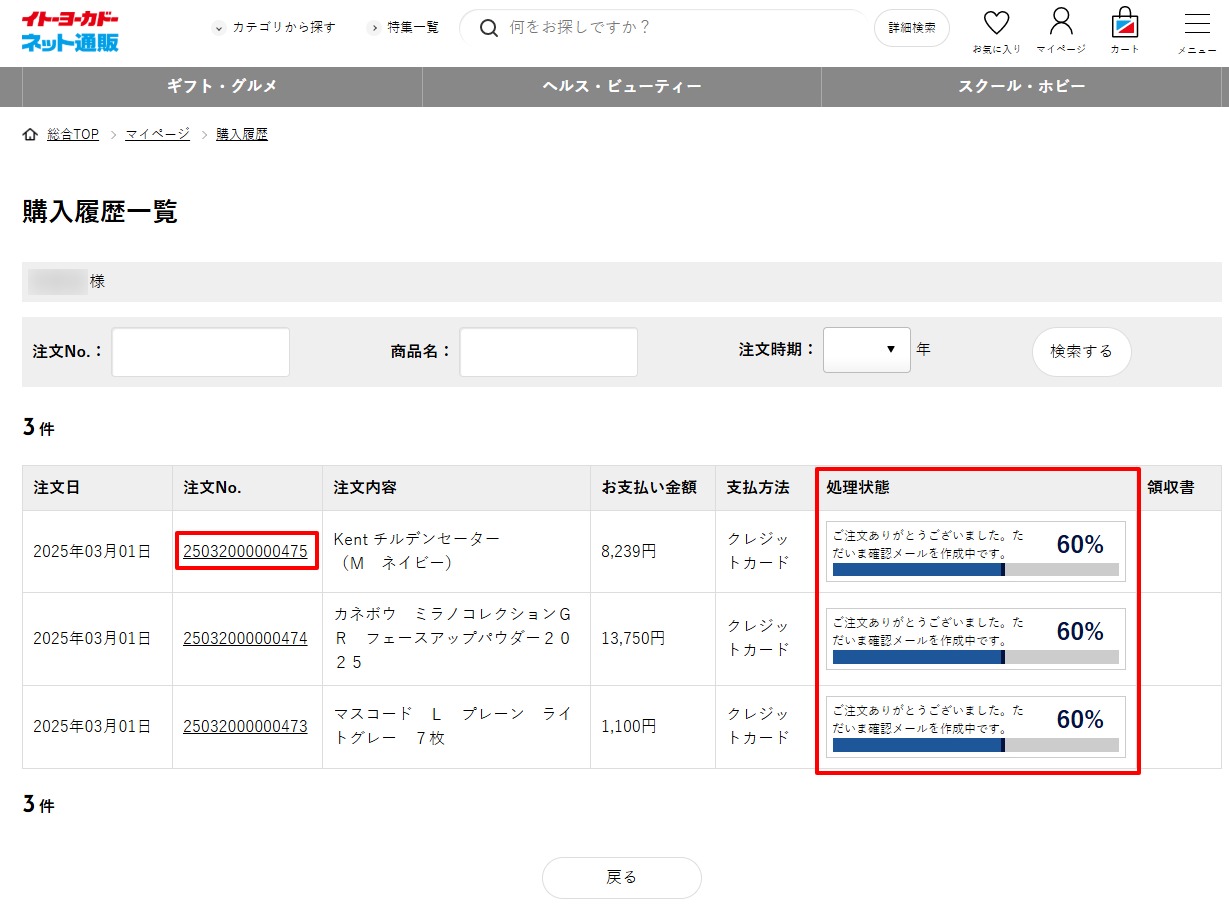1229x908 pixels.
Task: Open order number 25032000000475
Action: 245,551
